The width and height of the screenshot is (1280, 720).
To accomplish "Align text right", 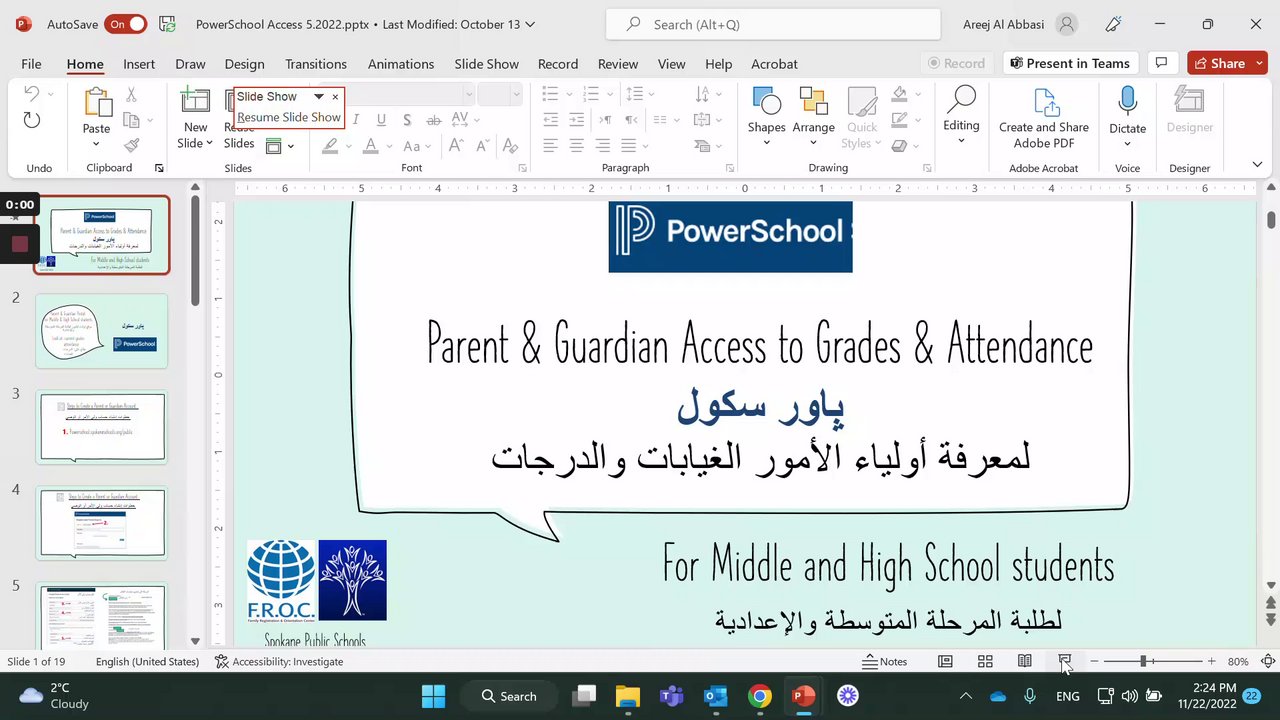I will click(x=602, y=145).
